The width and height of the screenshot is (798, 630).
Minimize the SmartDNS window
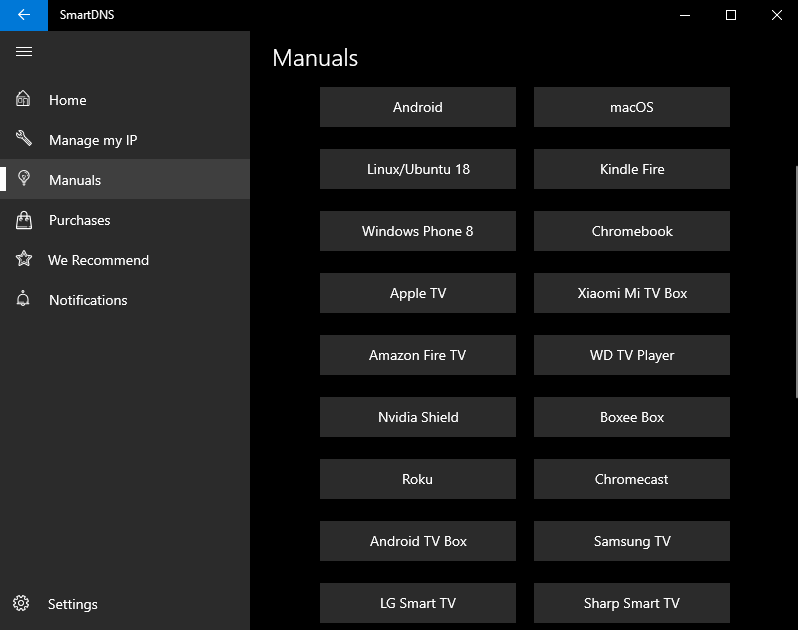point(685,15)
